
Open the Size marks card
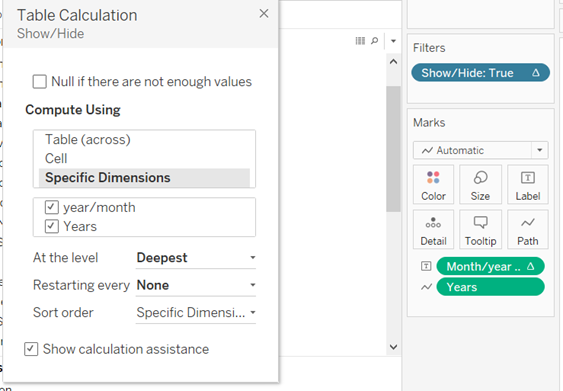(480, 185)
